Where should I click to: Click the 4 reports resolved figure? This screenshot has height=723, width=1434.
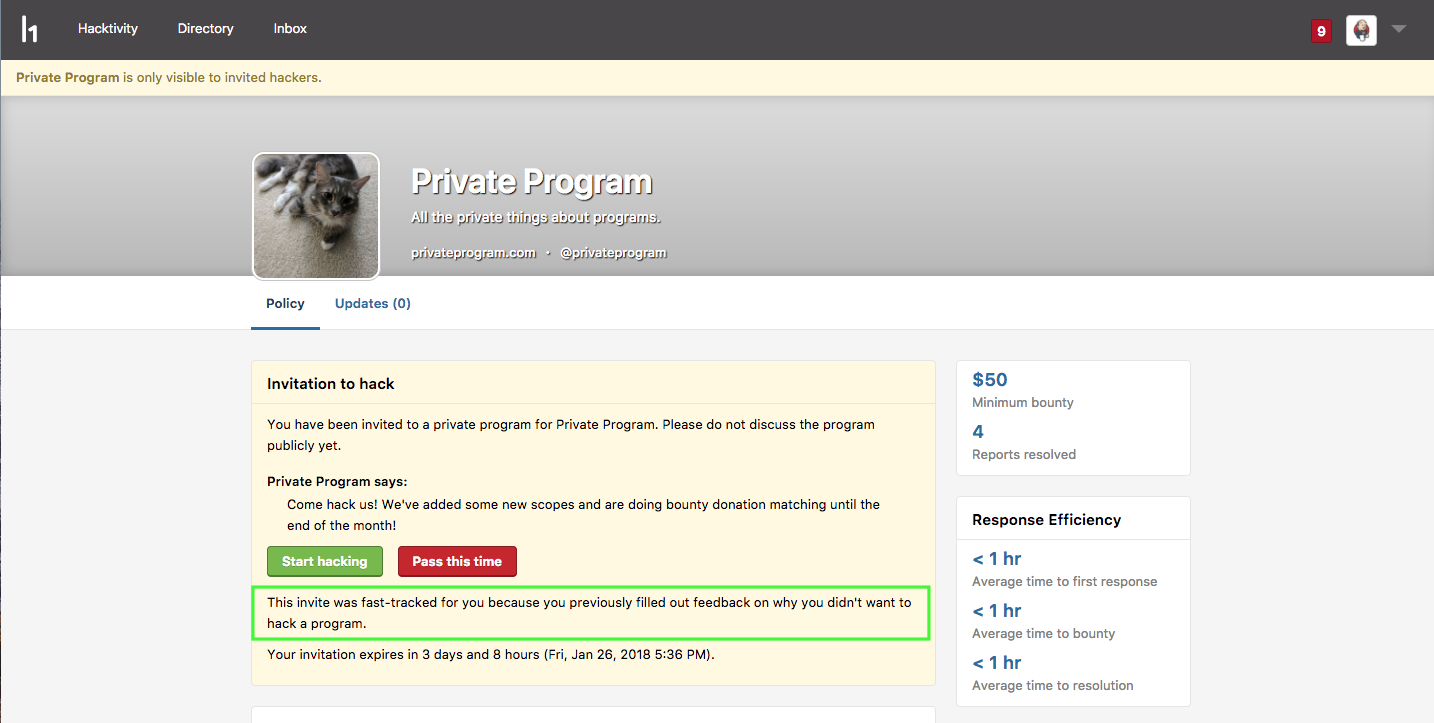click(x=978, y=432)
